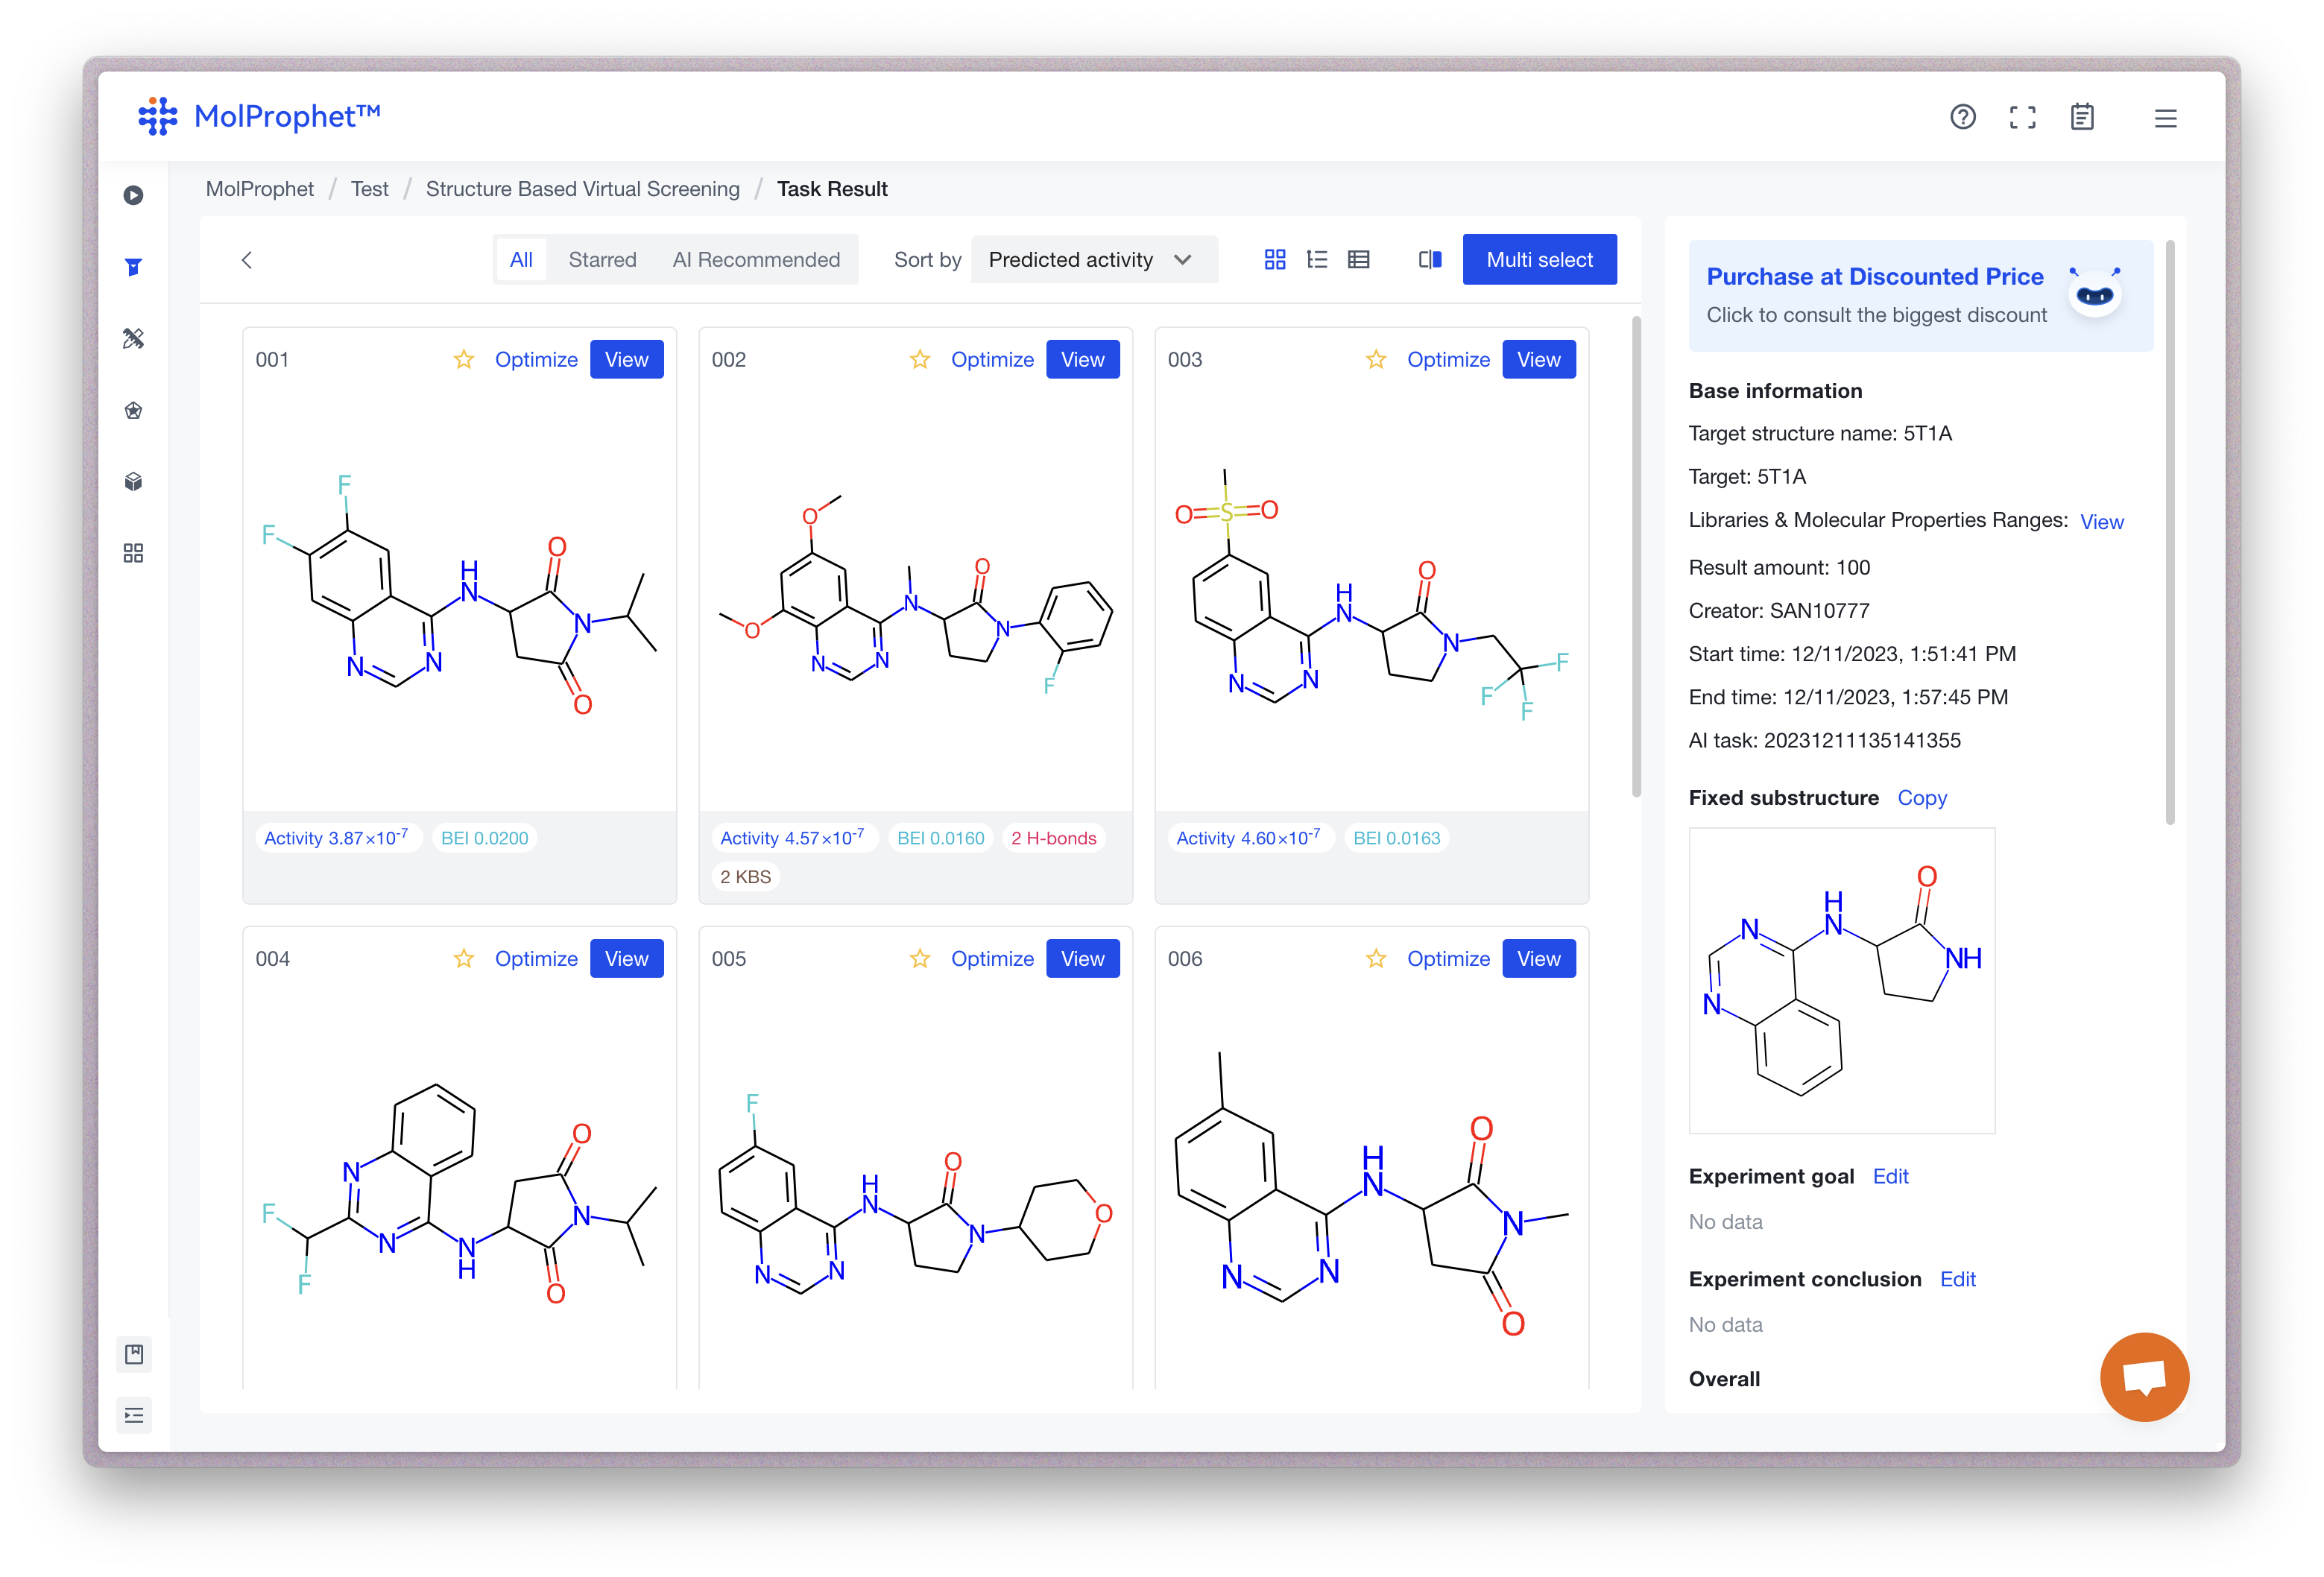Select the filter funnel sidebar icon
Screen dimensions: 2324x1577
133,266
